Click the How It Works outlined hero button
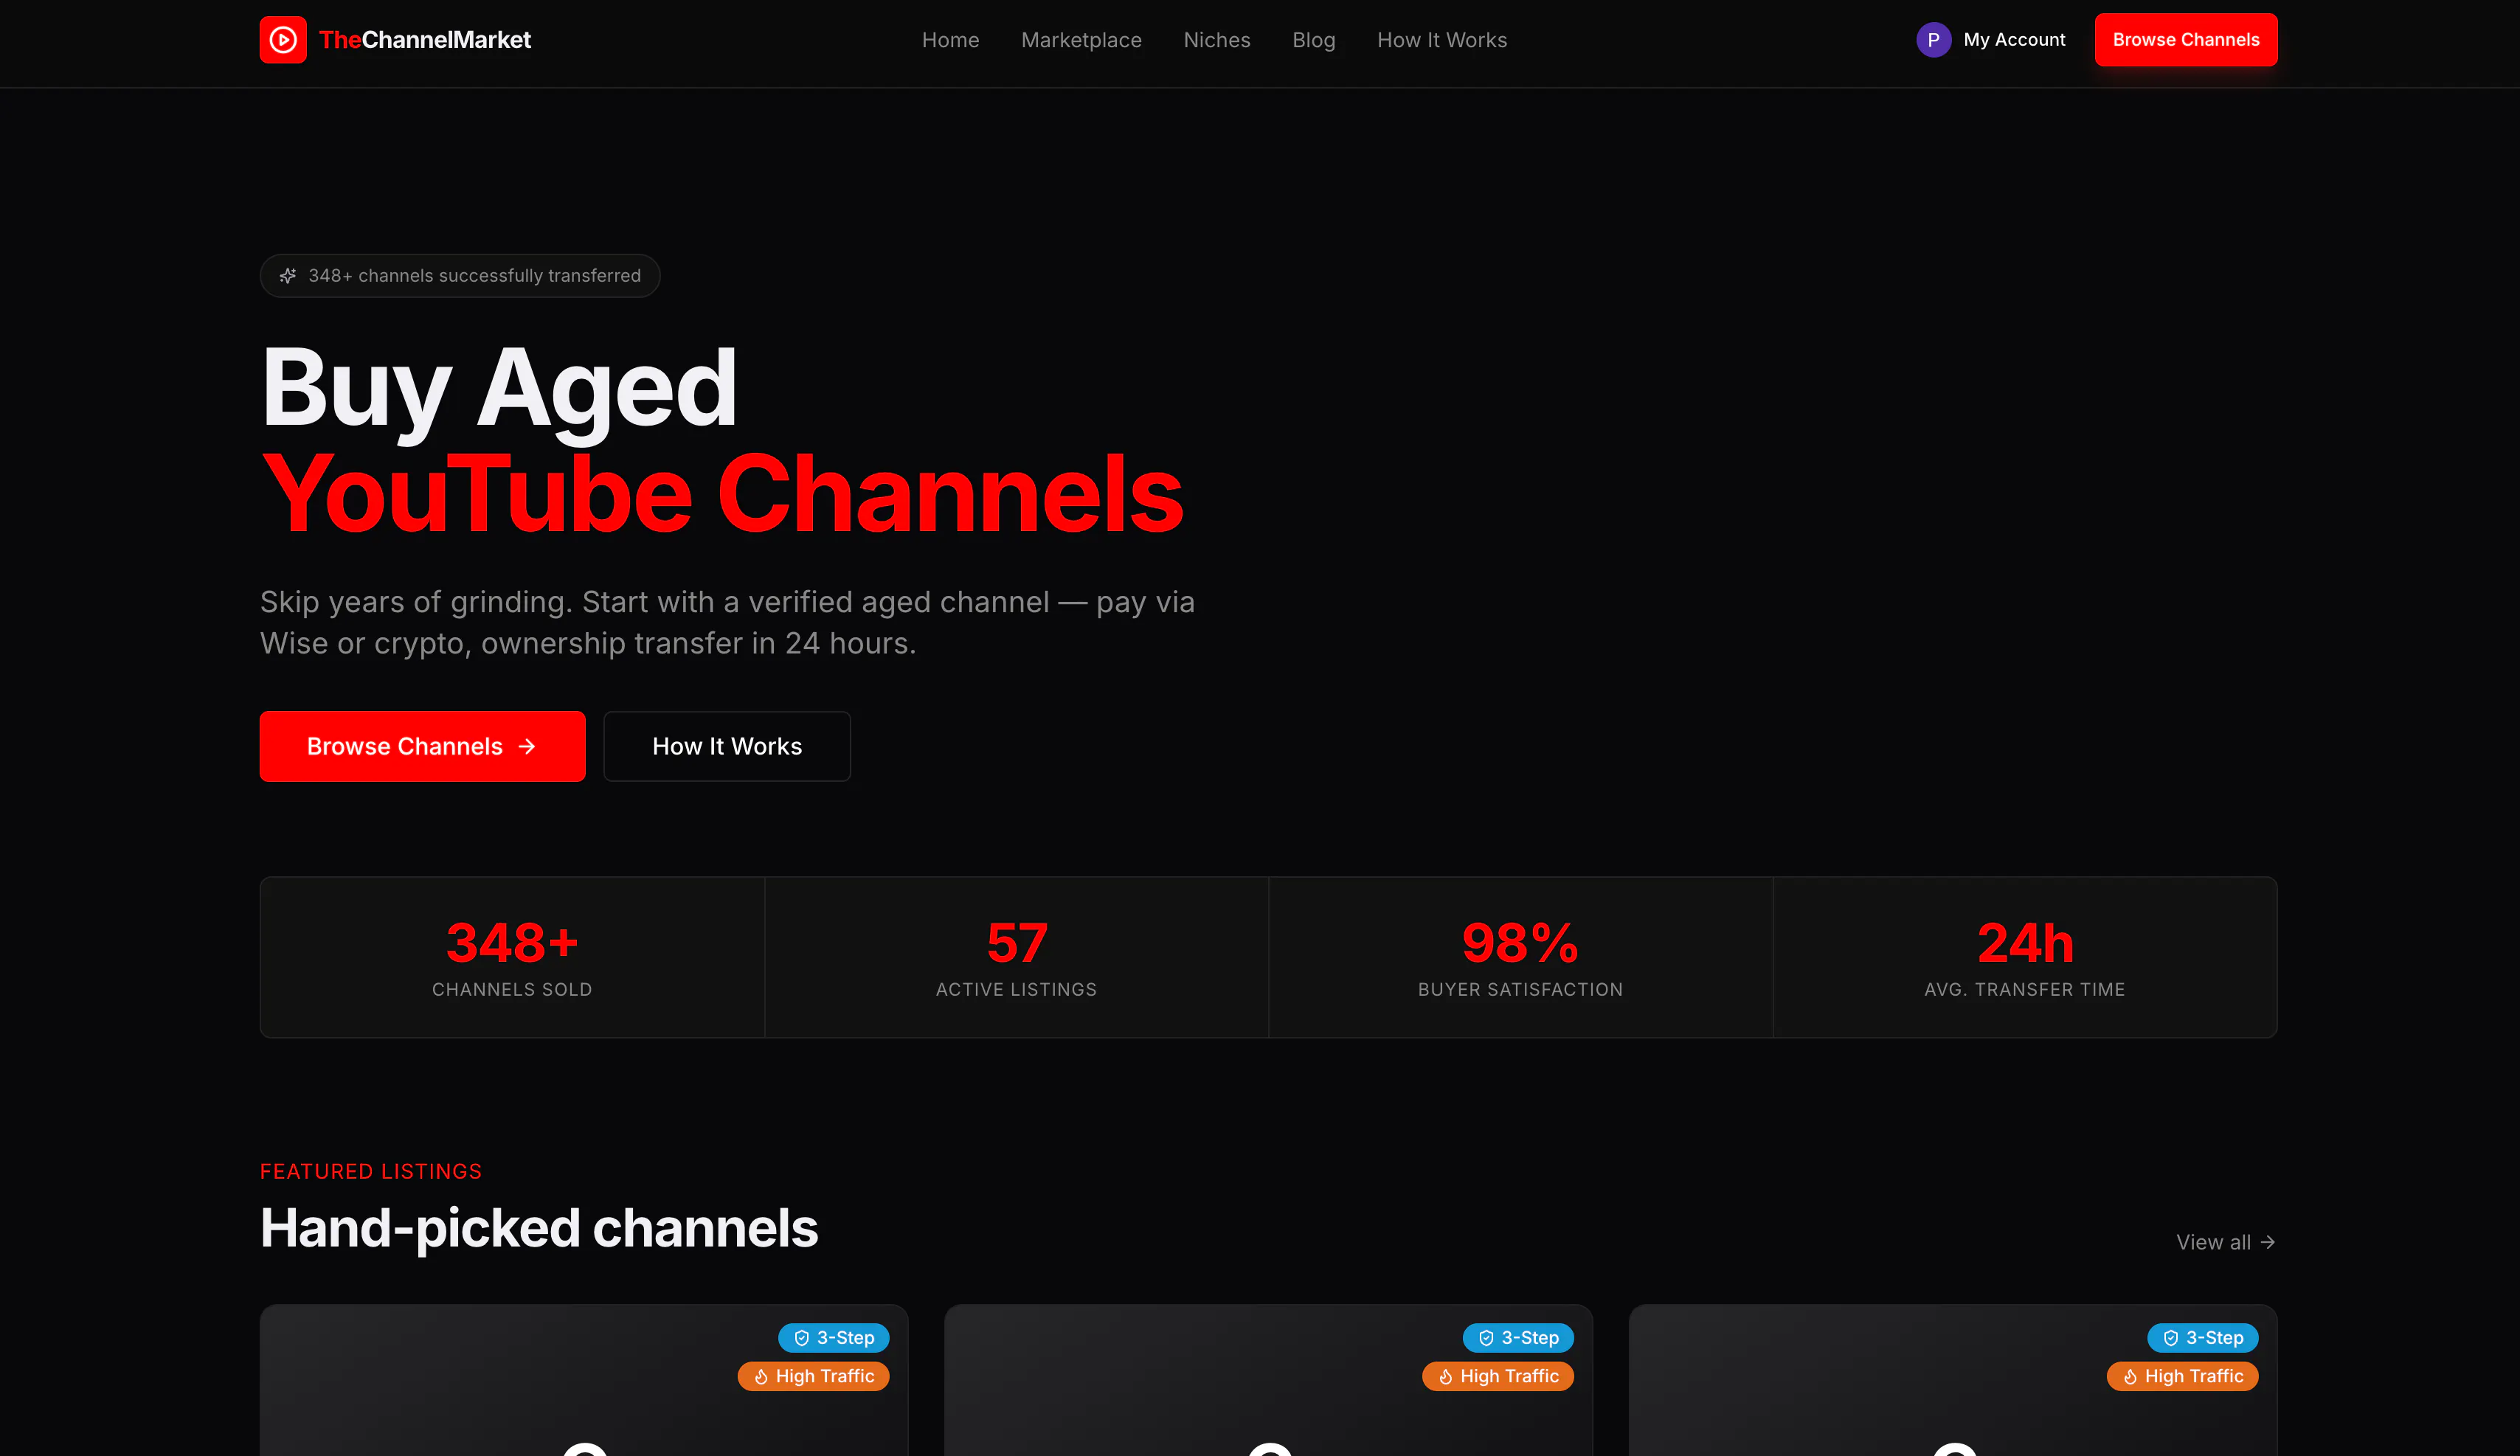 click(x=727, y=746)
